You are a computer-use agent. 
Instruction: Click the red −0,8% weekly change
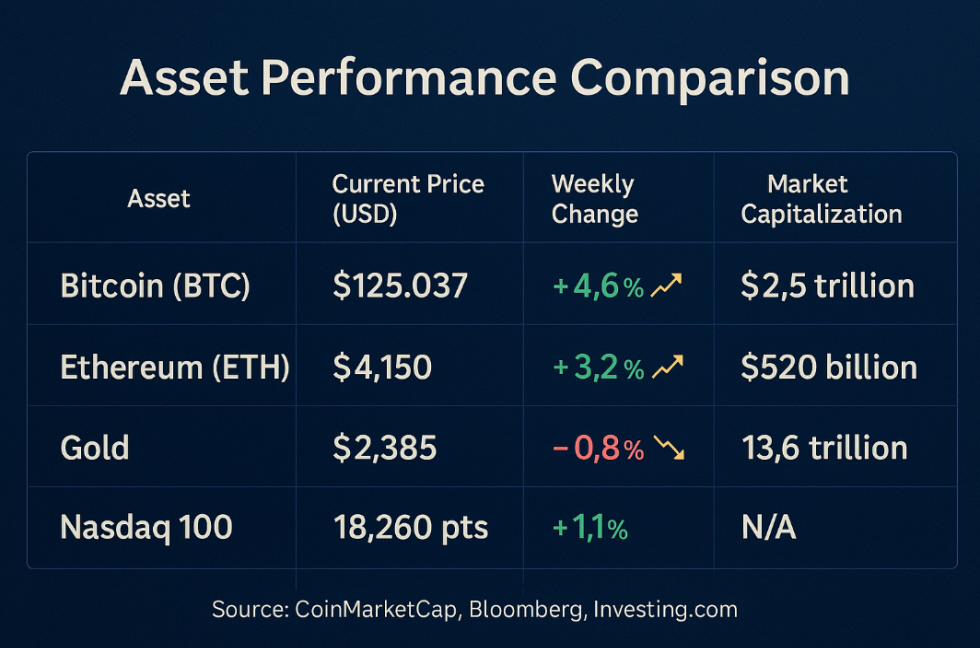598,449
